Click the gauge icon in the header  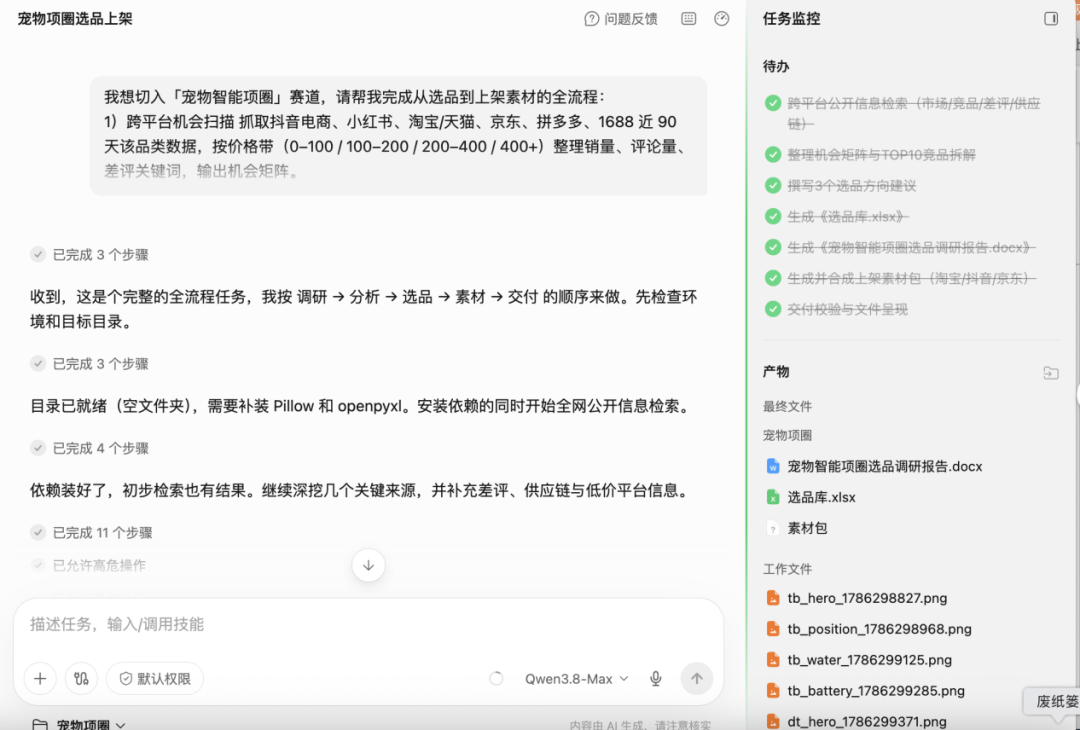pos(721,19)
